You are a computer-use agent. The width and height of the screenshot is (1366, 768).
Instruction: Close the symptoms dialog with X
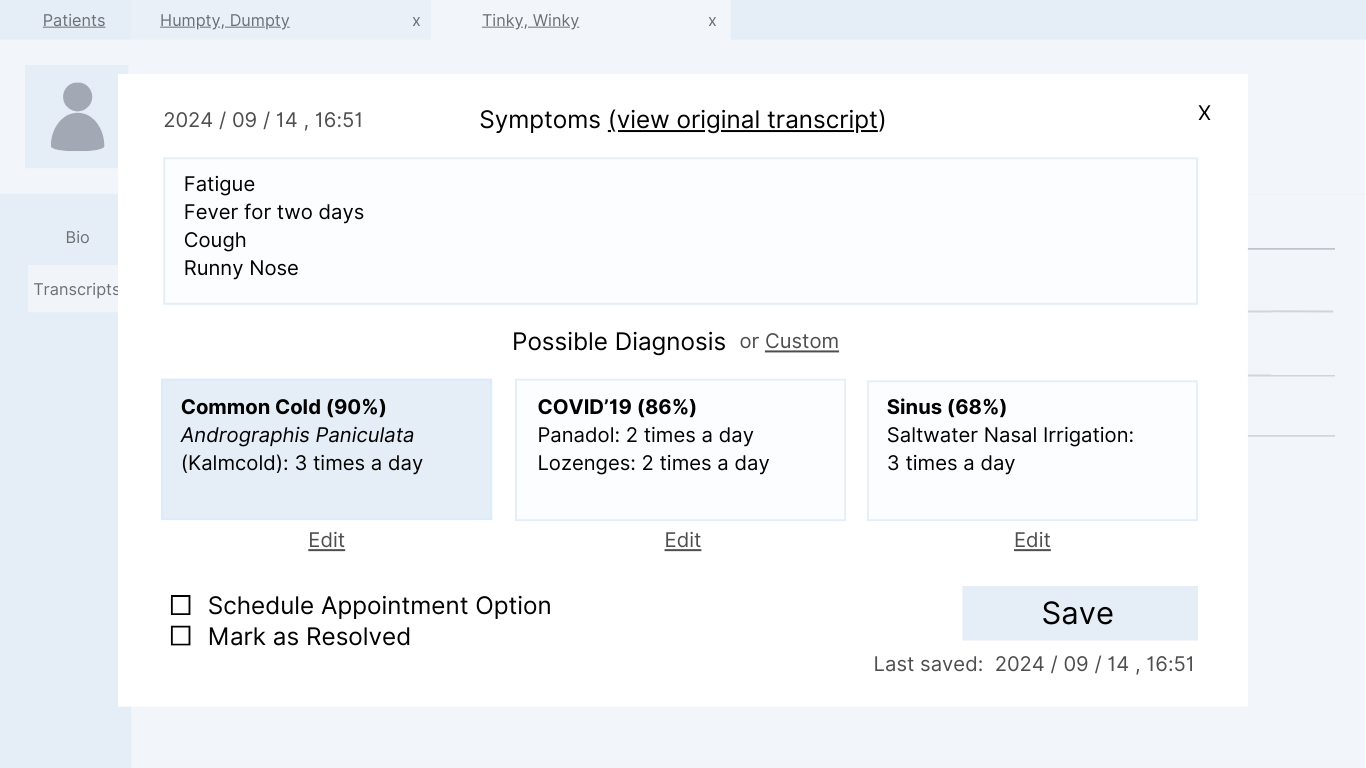pos(1204,113)
